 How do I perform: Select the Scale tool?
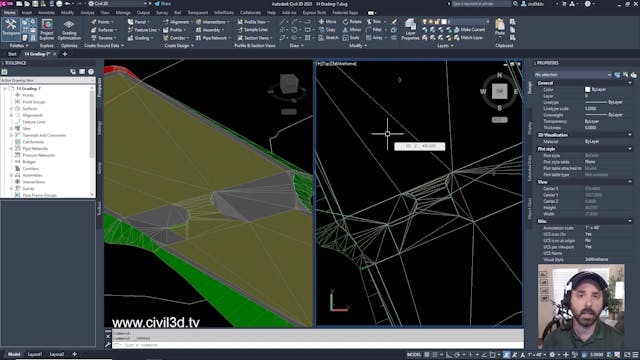click(x=351, y=38)
